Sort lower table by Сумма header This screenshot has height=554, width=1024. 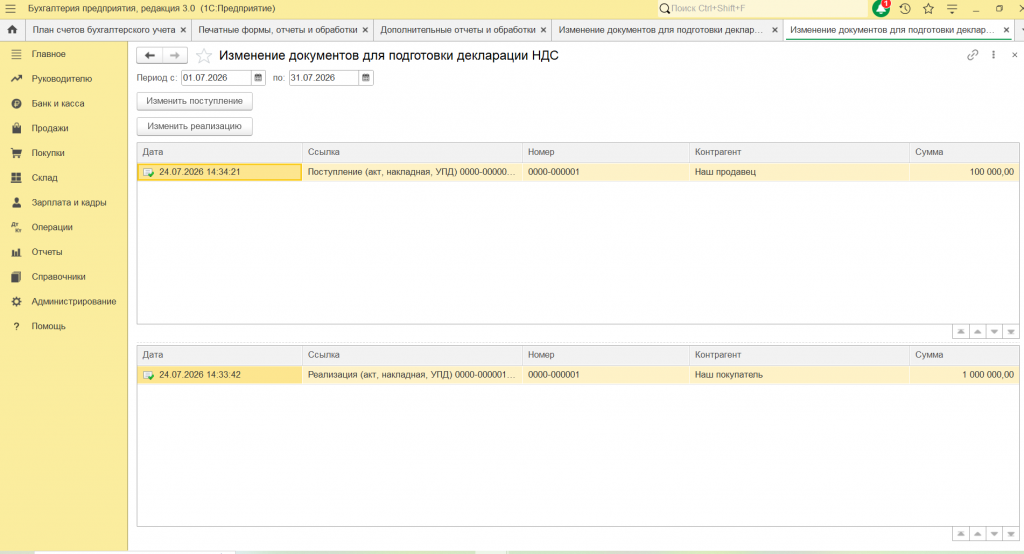(964, 355)
